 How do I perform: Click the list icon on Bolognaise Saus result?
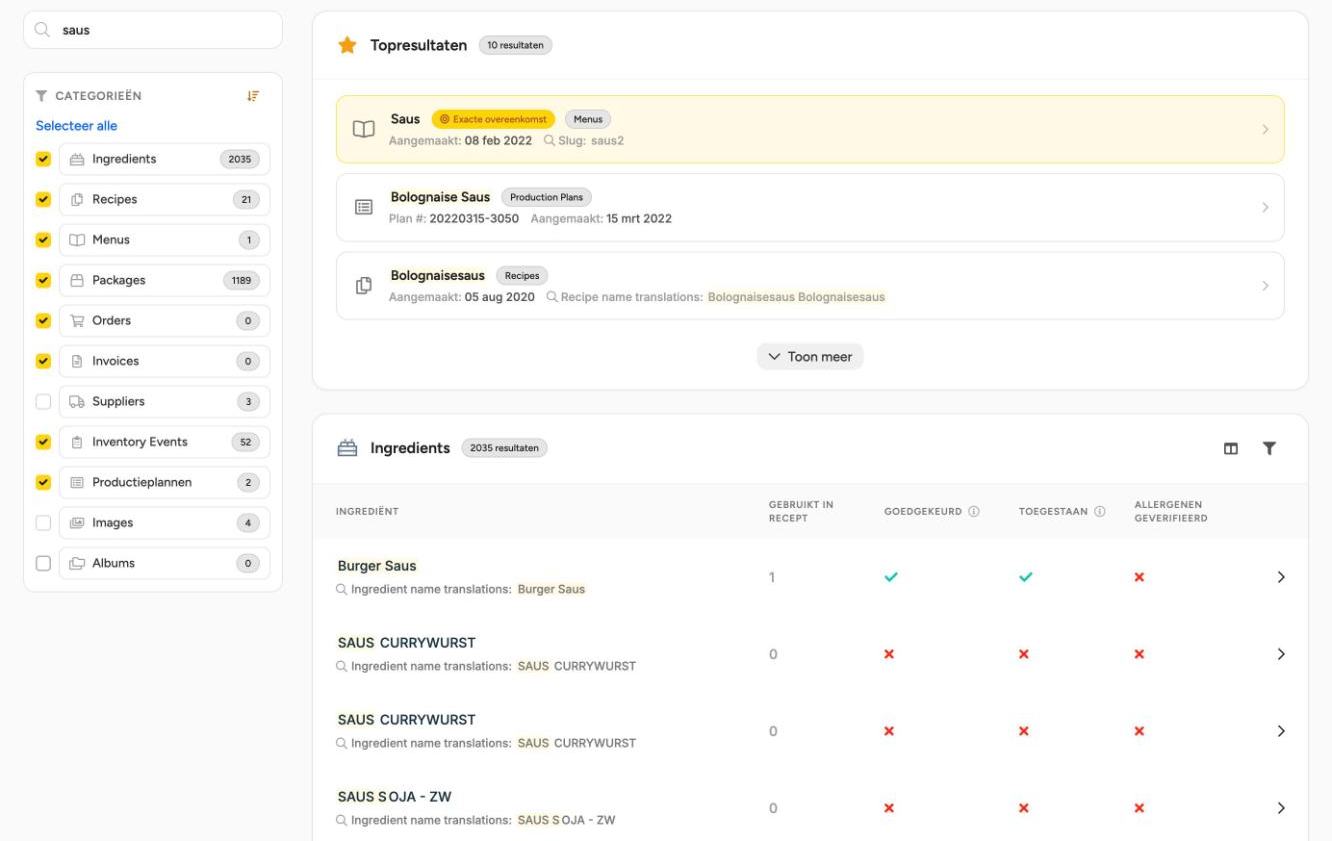coord(364,207)
